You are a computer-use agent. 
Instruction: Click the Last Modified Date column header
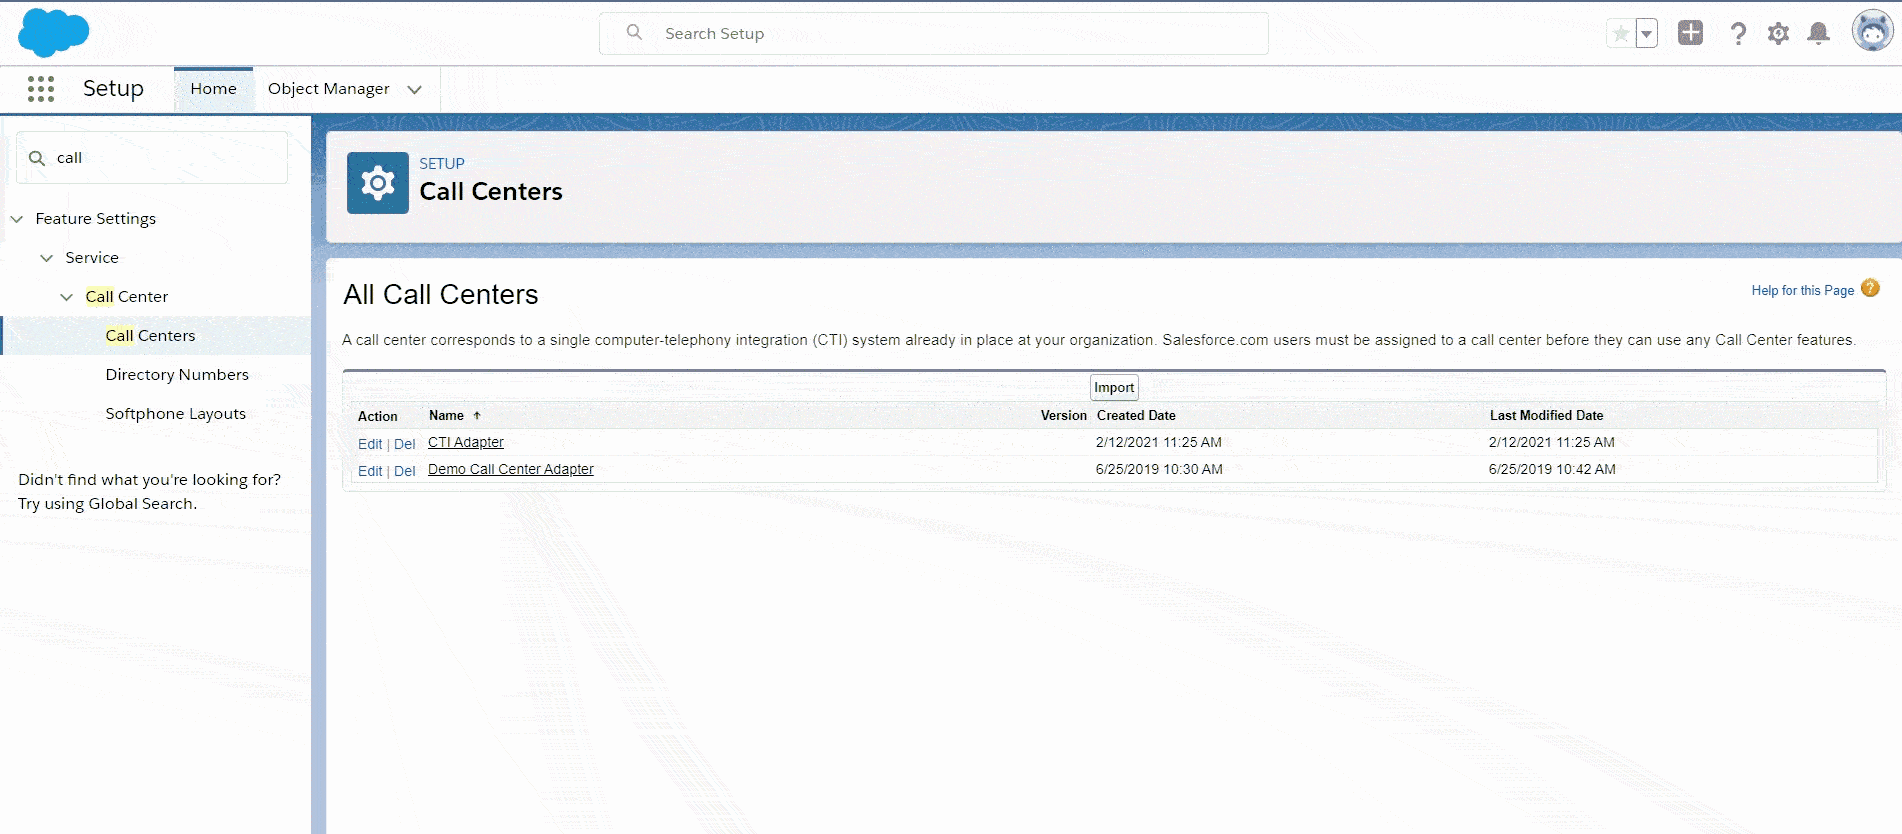coord(1546,415)
